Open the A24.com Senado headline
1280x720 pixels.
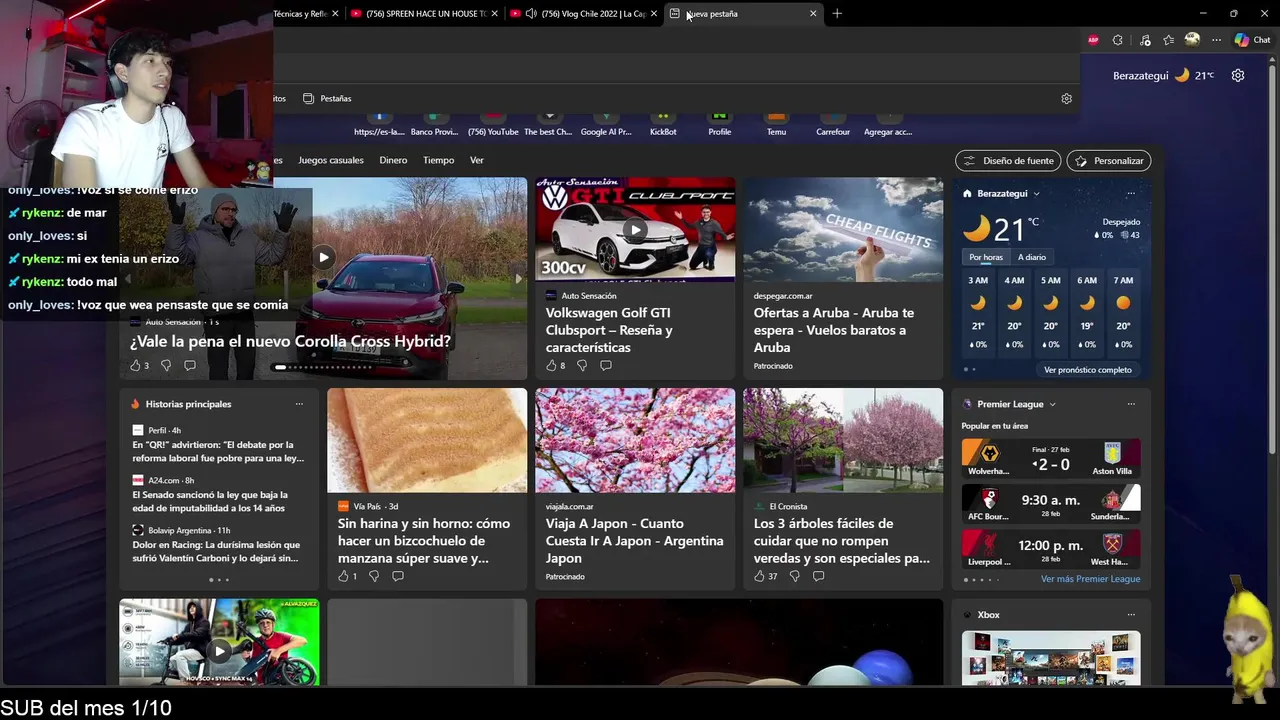(210, 501)
